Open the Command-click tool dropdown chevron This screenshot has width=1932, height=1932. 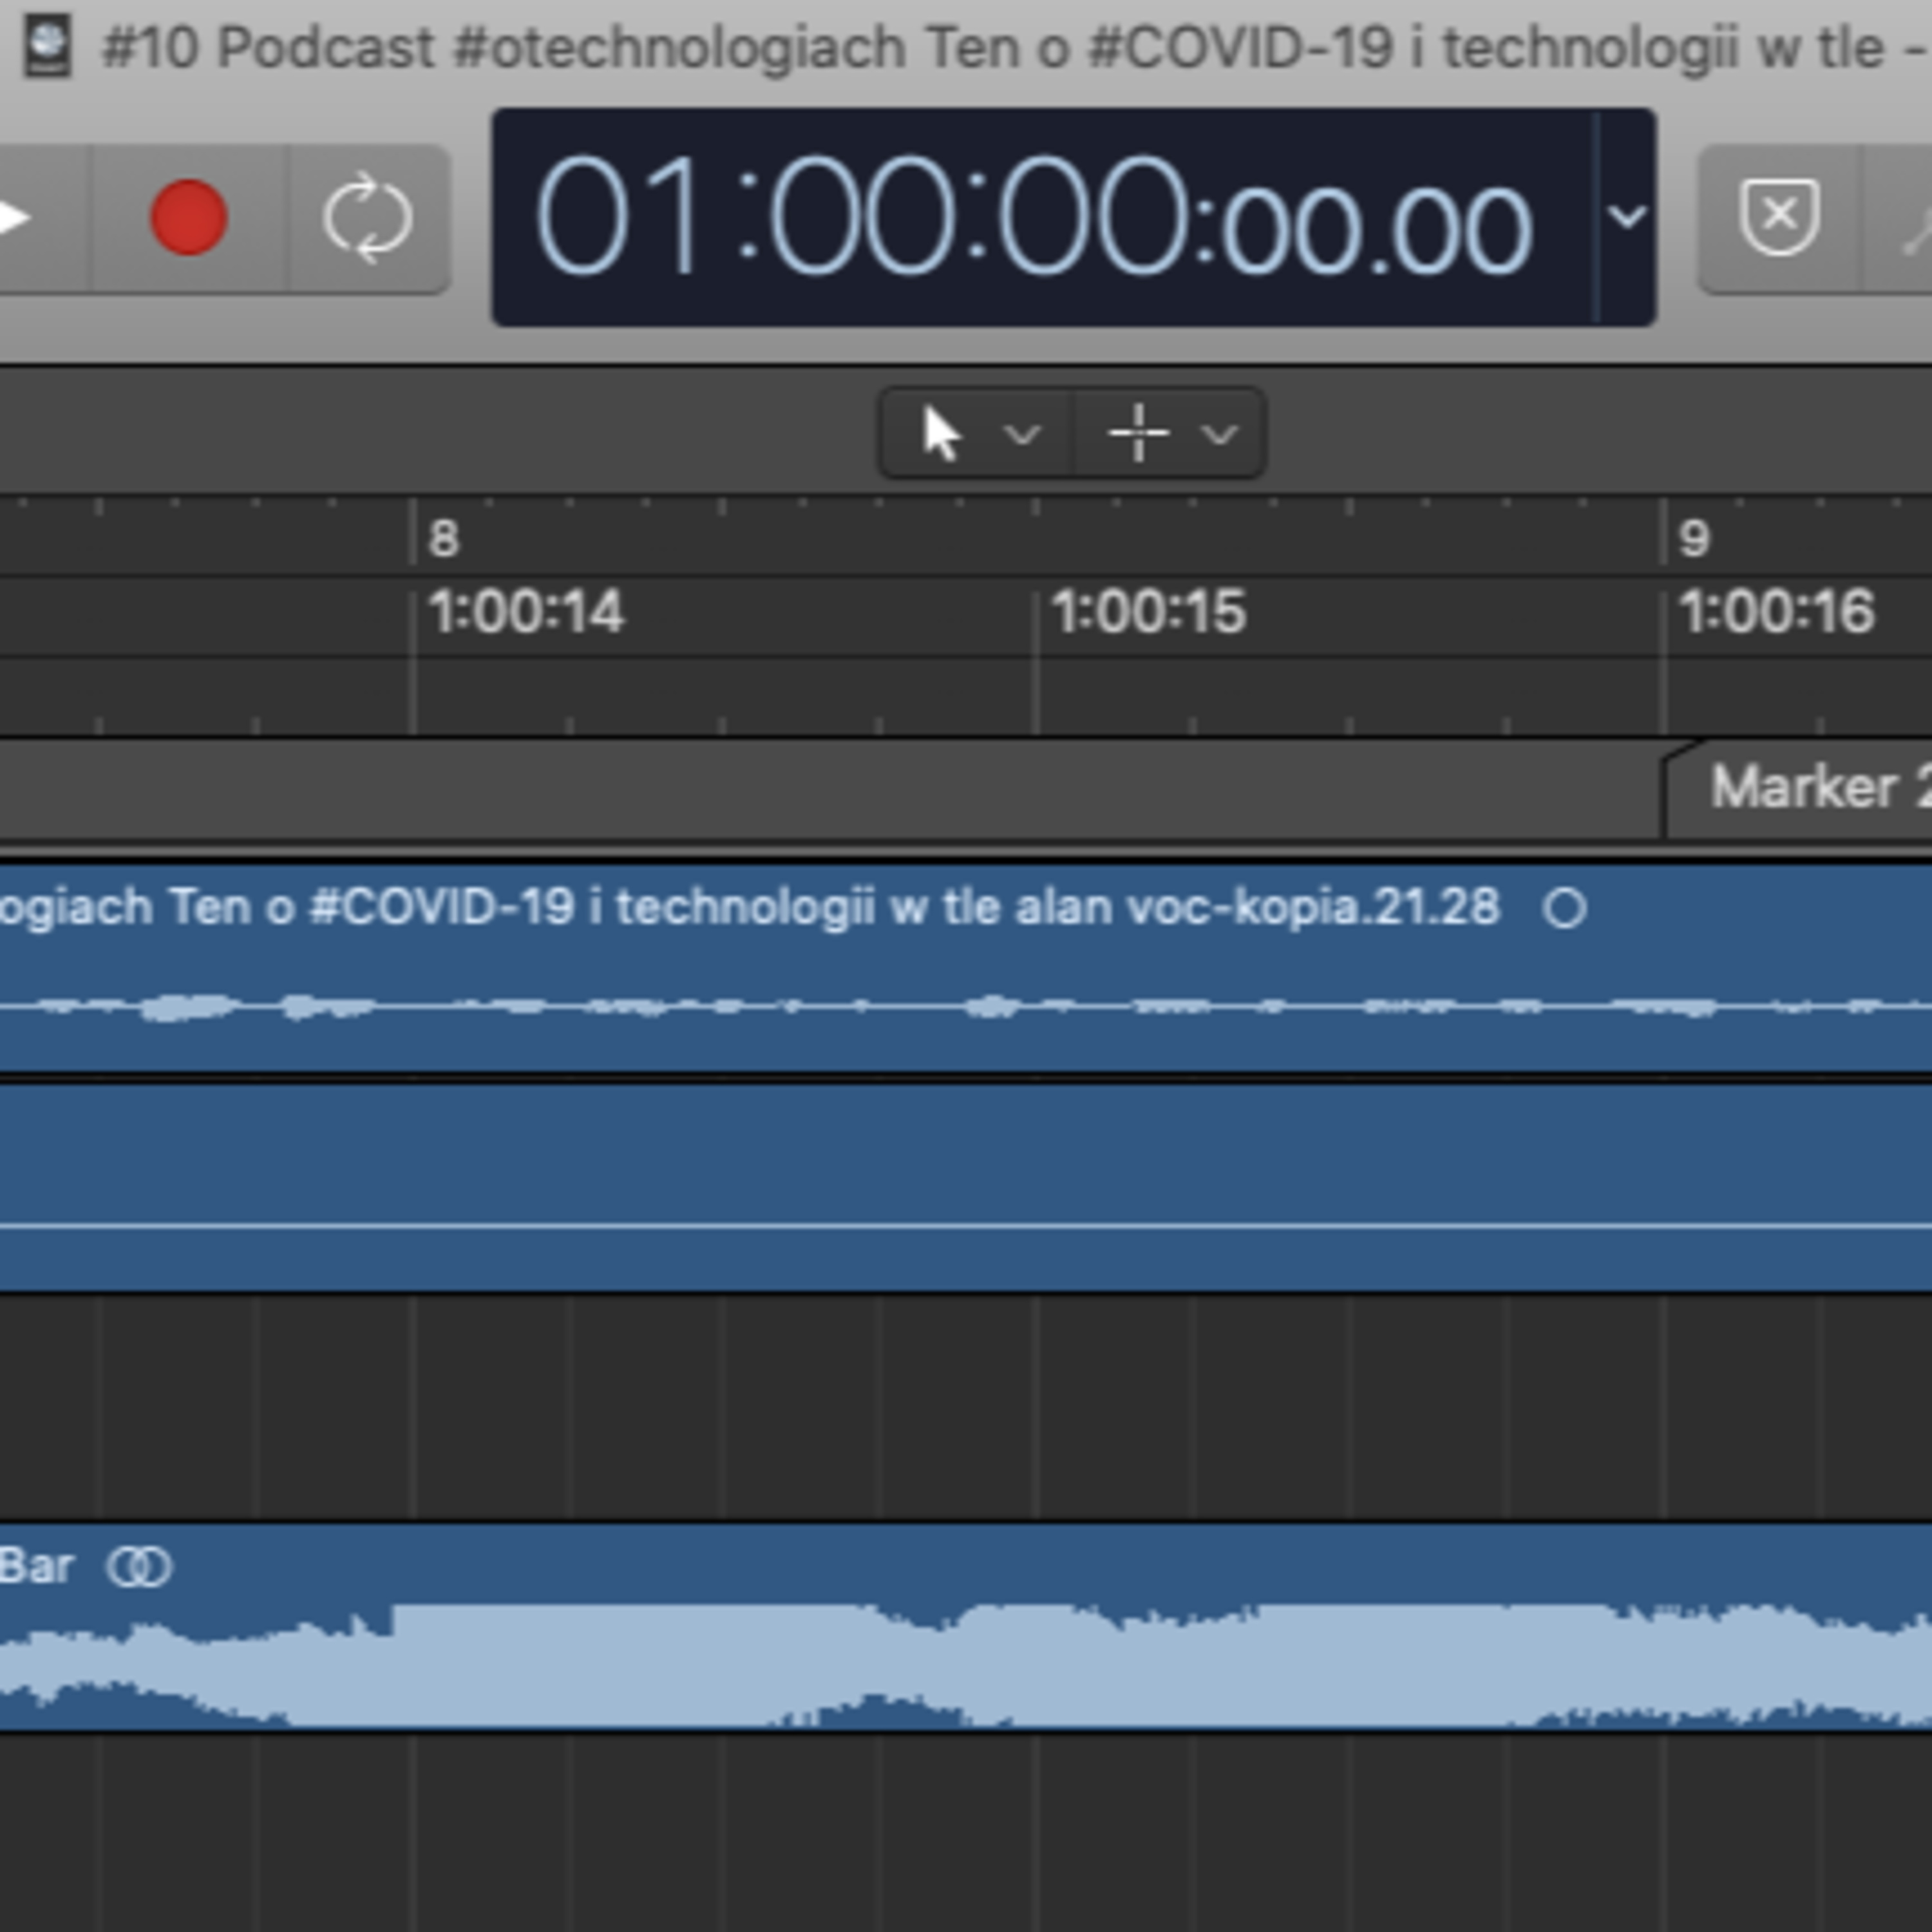point(1220,434)
